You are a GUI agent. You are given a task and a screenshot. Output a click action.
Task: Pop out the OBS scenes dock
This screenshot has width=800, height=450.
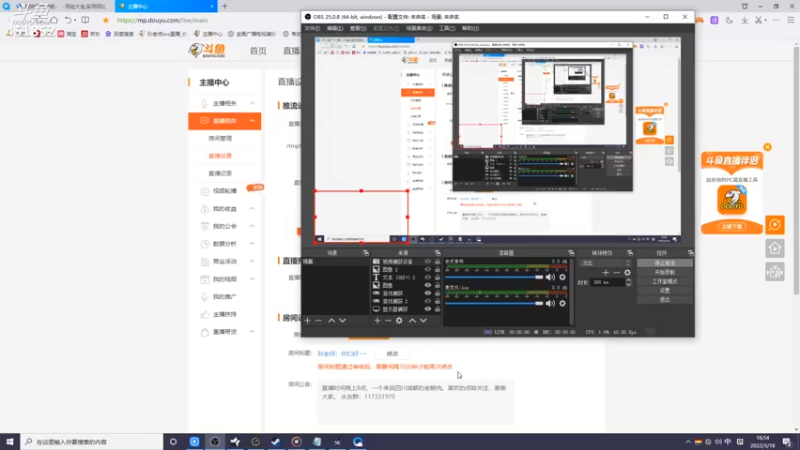pyautogui.click(x=366, y=253)
